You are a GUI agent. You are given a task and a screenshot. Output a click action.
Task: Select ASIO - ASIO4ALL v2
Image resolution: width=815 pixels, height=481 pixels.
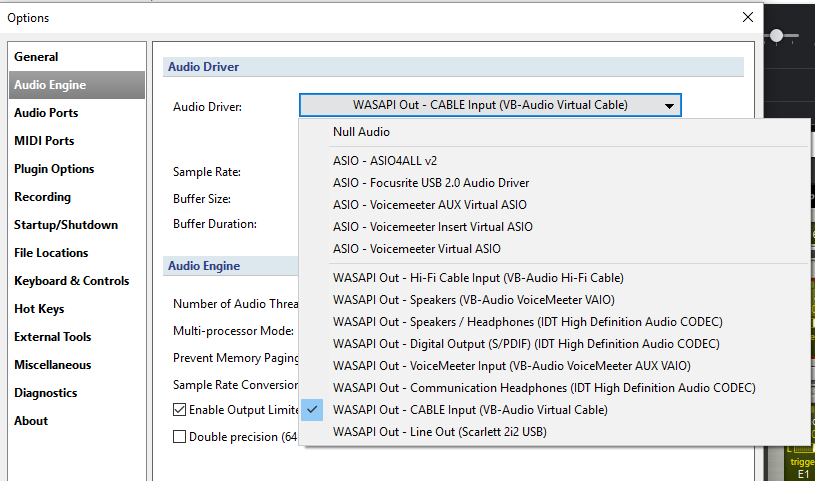[555, 161]
